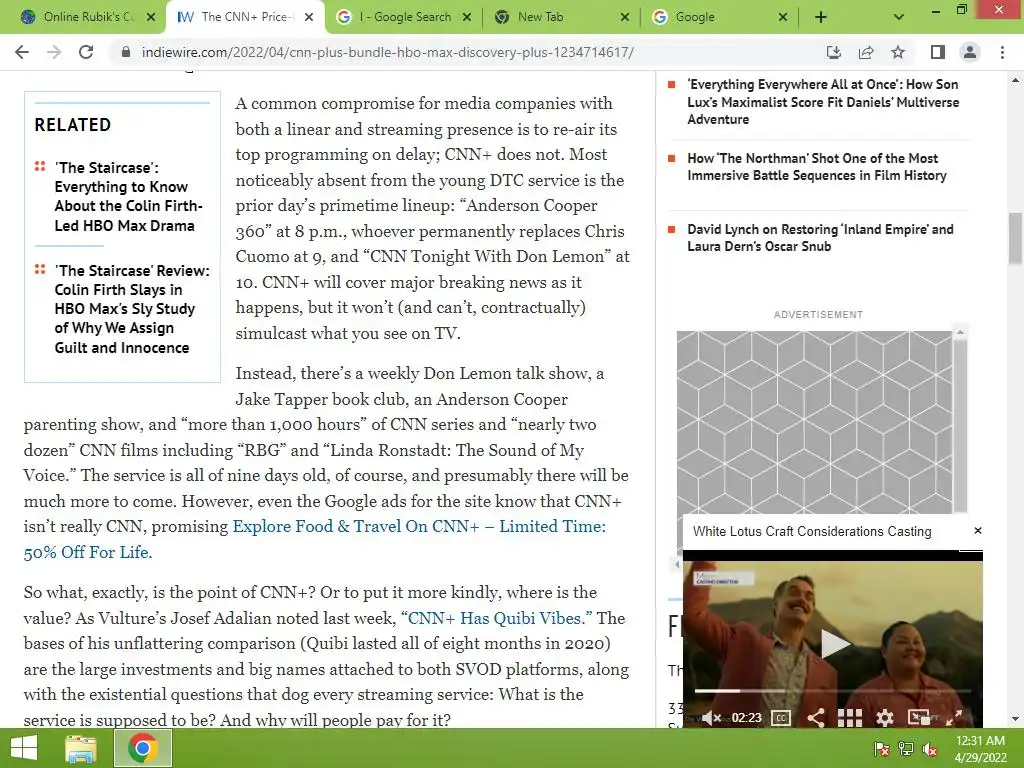Click the forward navigation arrow
The height and width of the screenshot is (768, 1024).
54,52
